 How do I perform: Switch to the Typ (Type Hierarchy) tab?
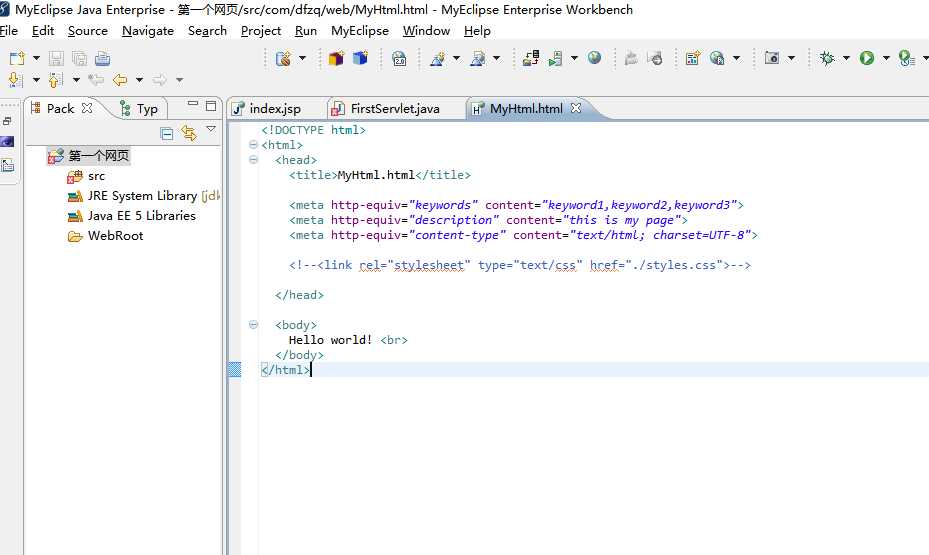147,109
